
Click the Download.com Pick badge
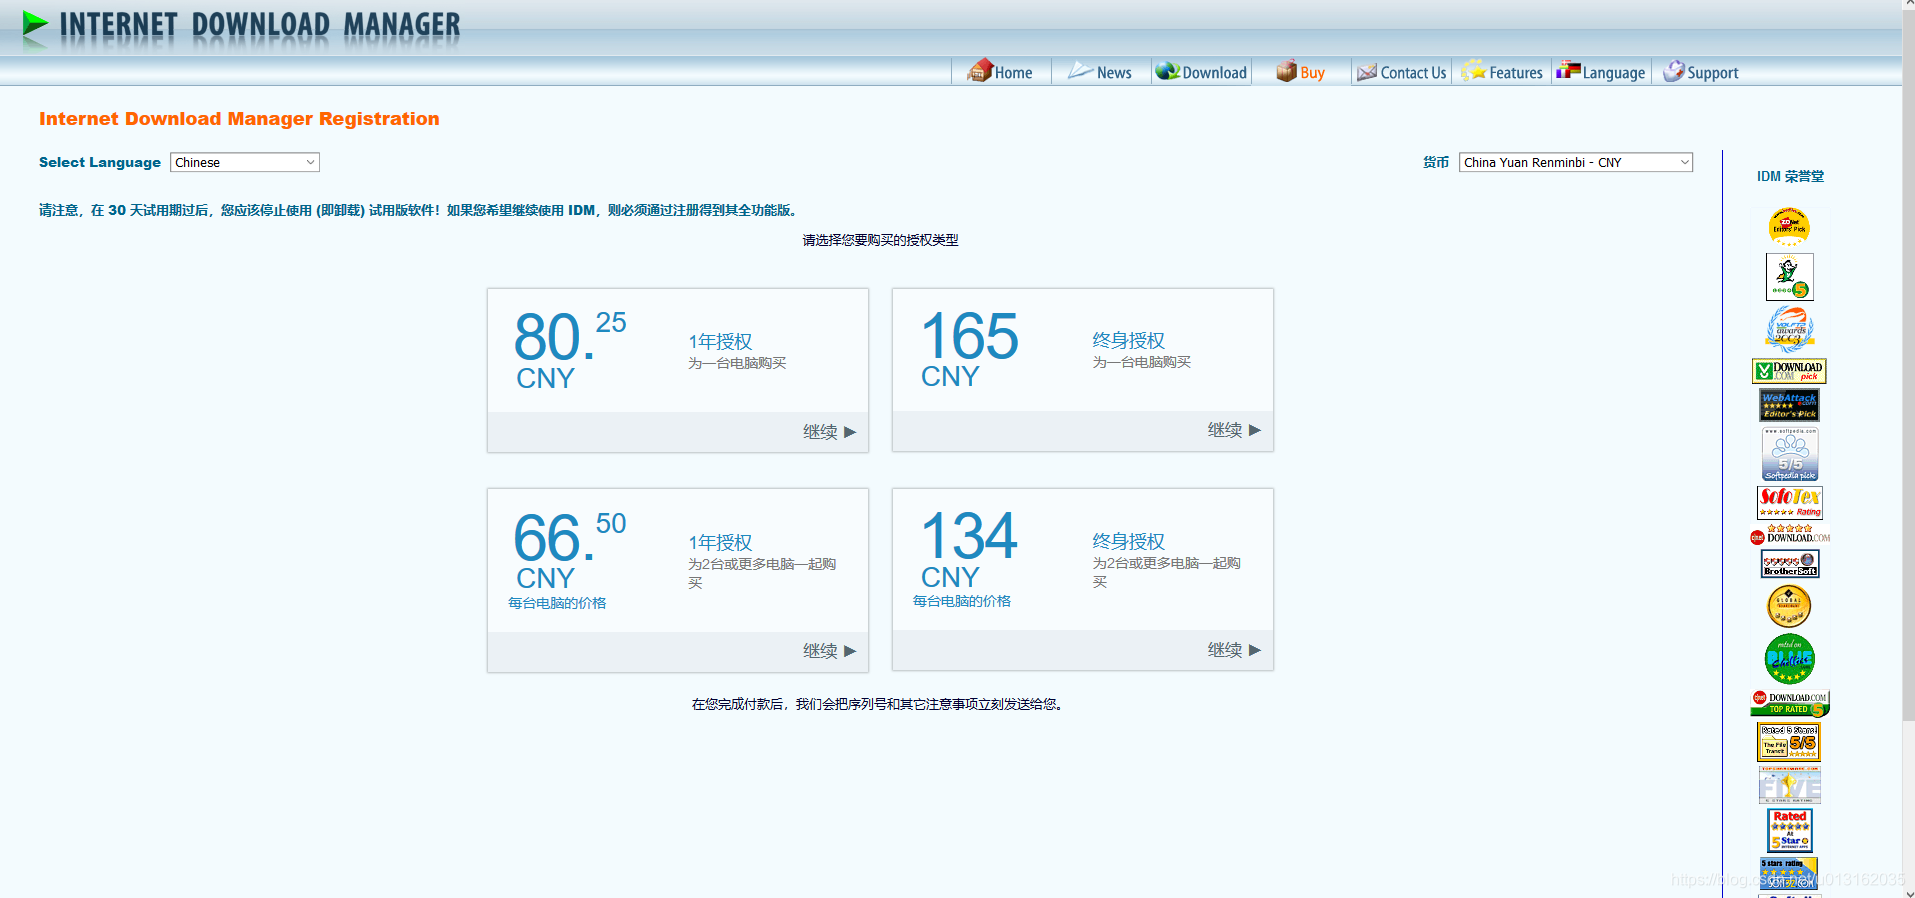(x=1789, y=371)
